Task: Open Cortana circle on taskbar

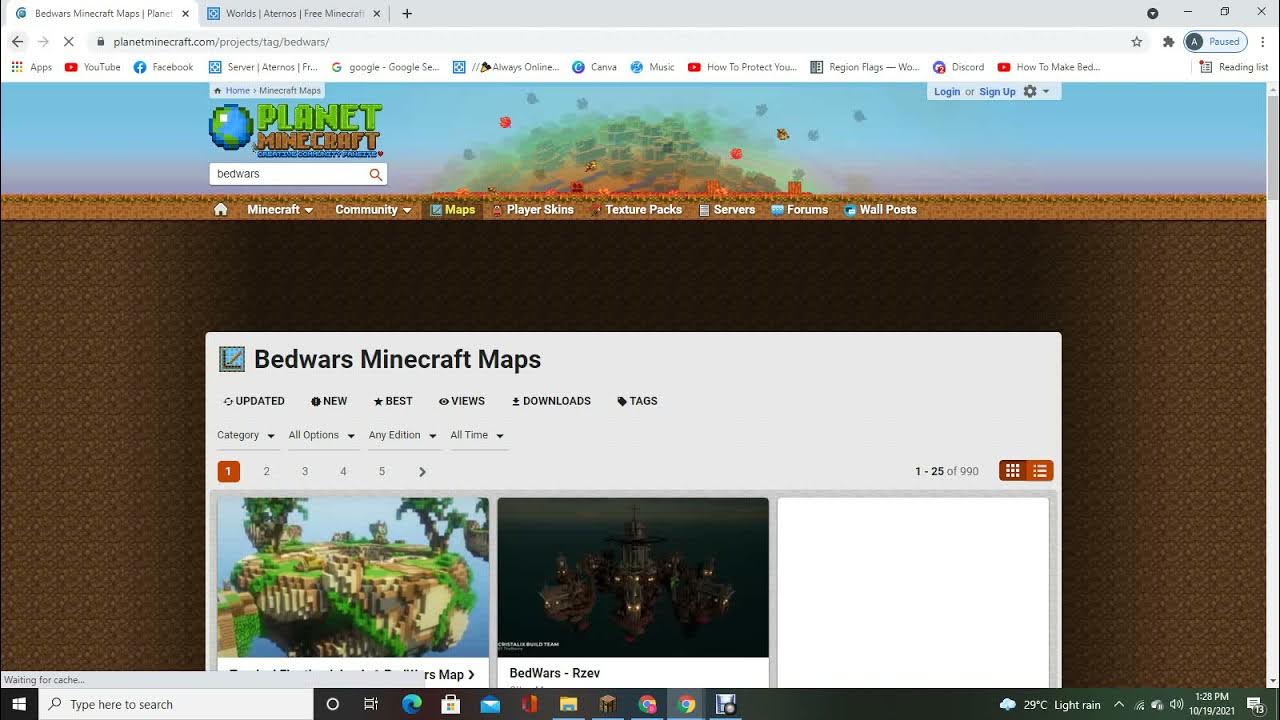Action: (x=333, y=704)
